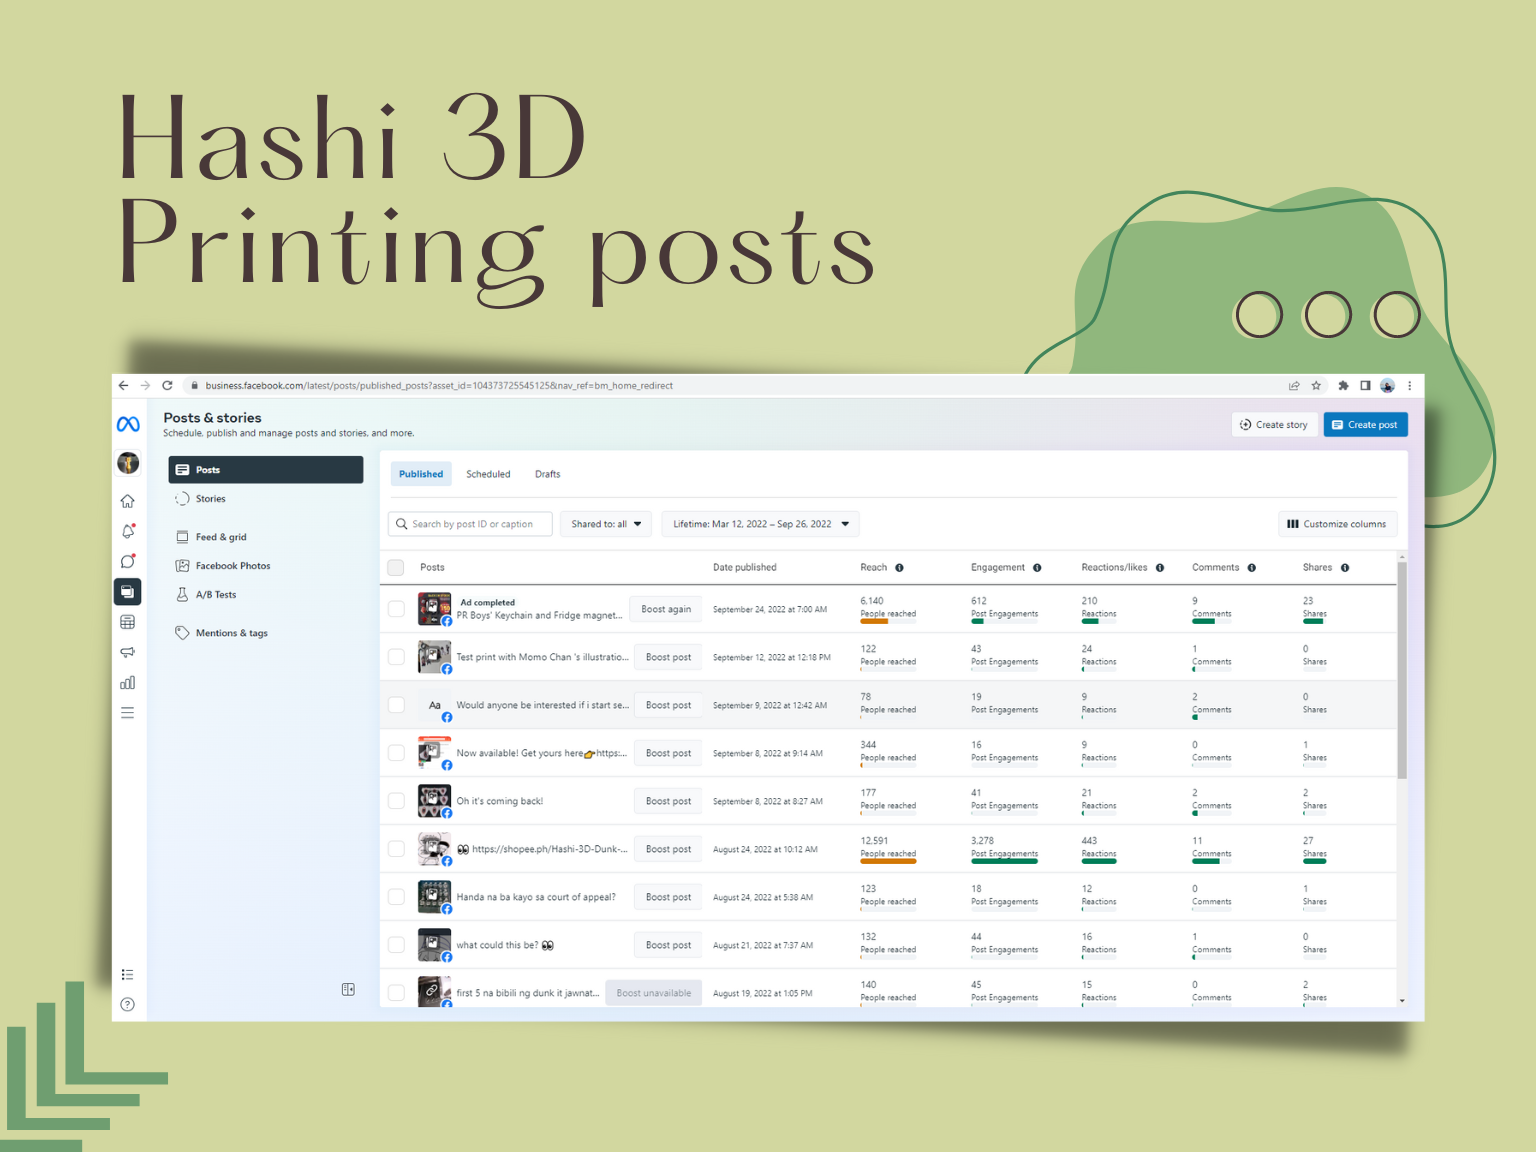Image resolution: width=1536 pixels, height=1152 pixels.
Task: Check the box for Test print with Momo Chan post
Action: pos(396,657)
